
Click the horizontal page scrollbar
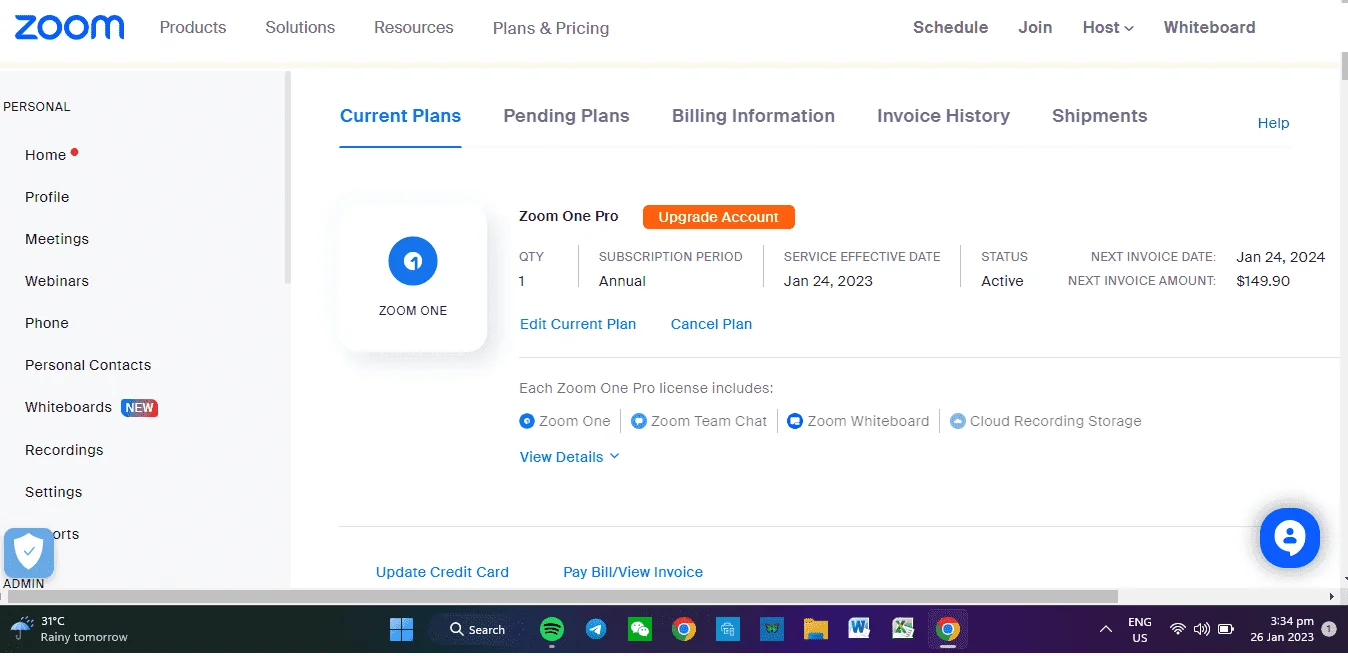tap(562, 597)
